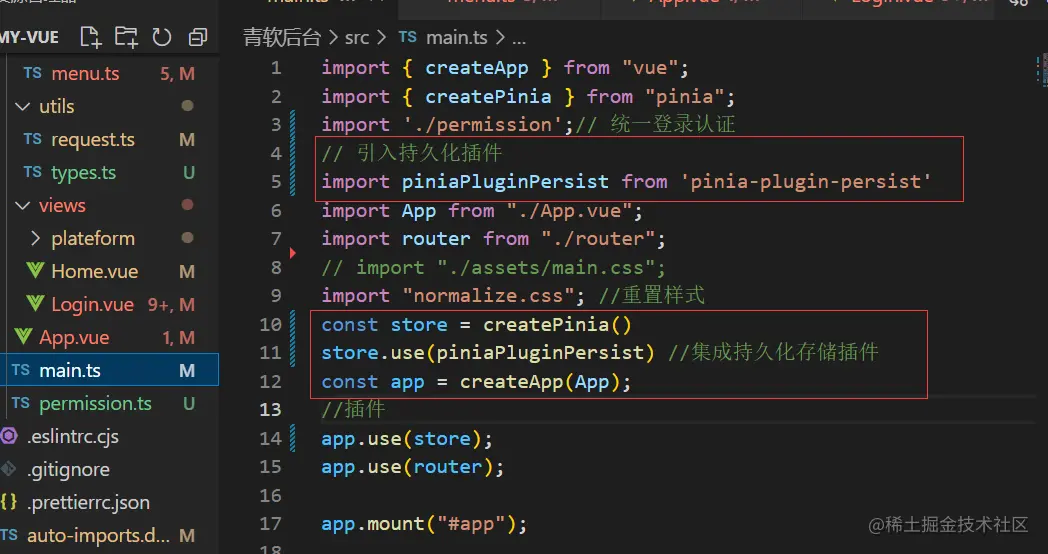Click the createApp import from "vue" line

tap(505, 68)
